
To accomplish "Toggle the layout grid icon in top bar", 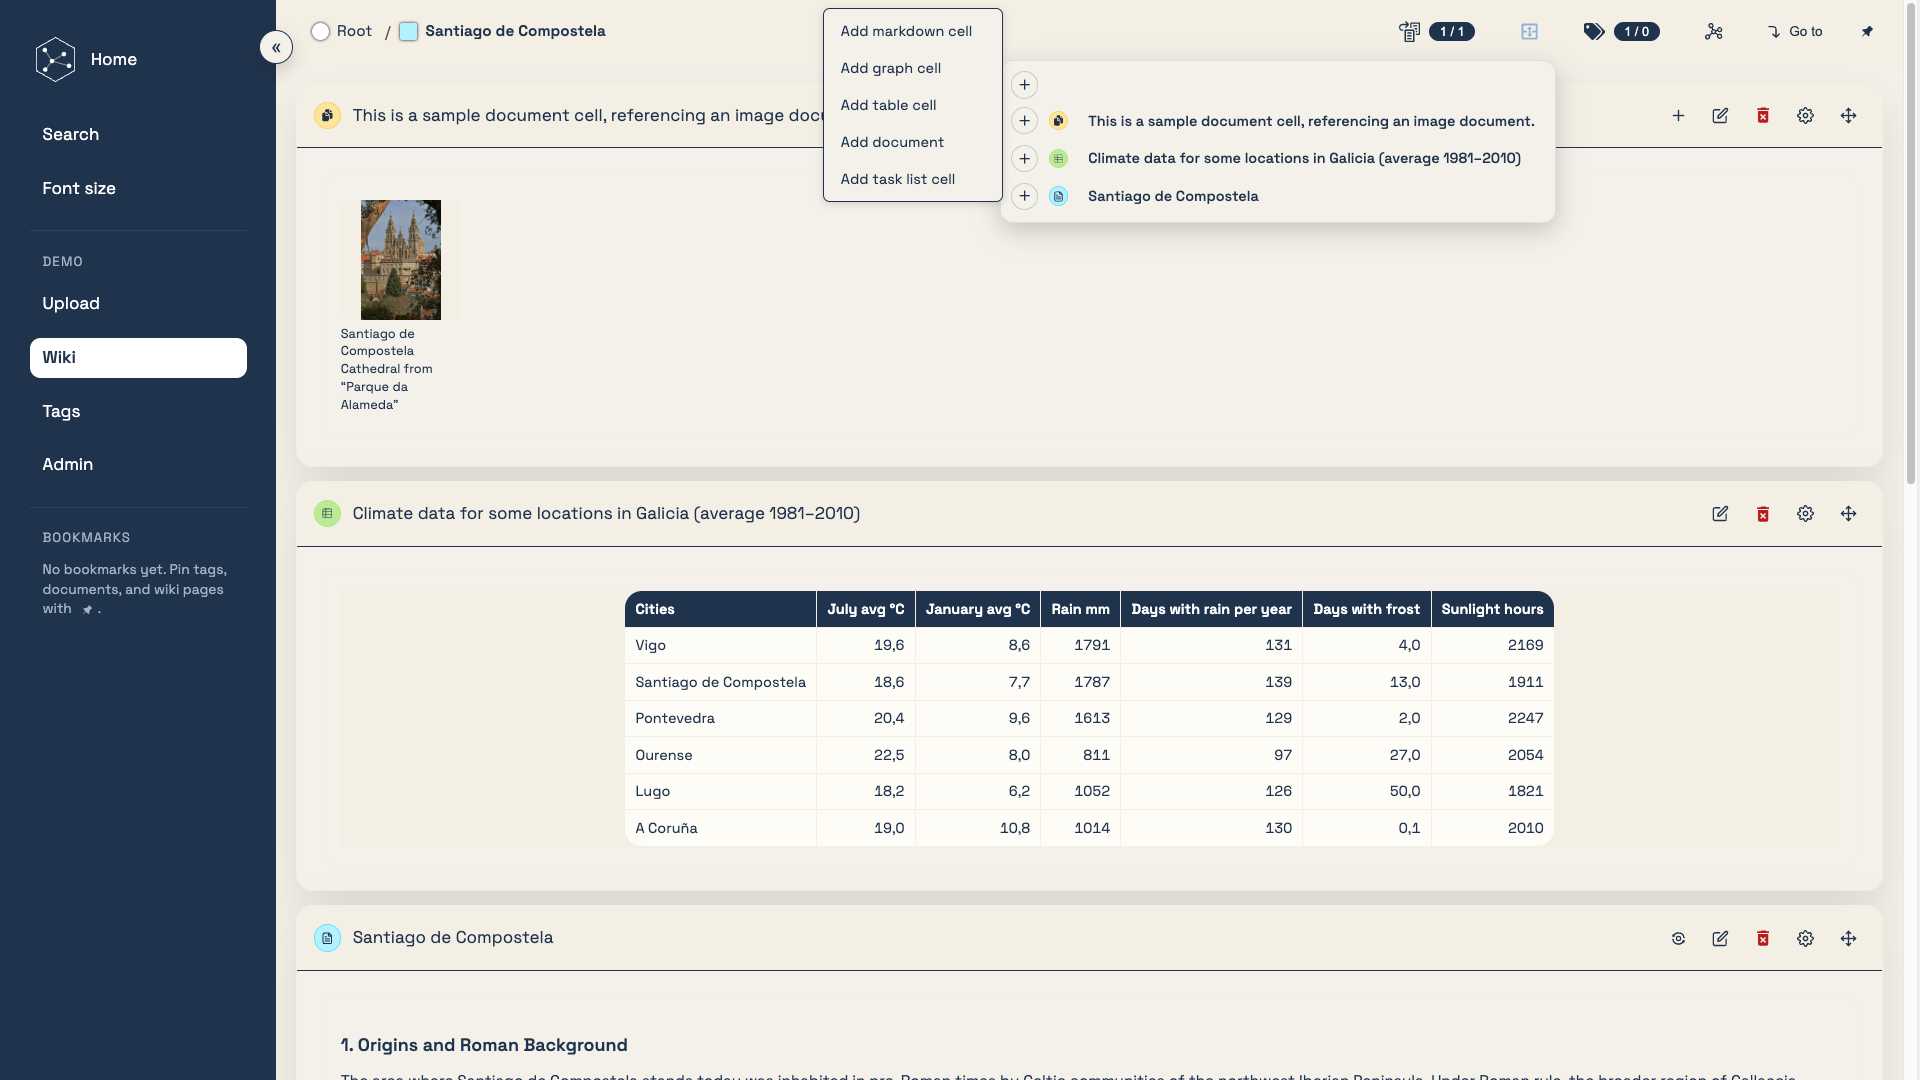I will (x=1529, y=32).
